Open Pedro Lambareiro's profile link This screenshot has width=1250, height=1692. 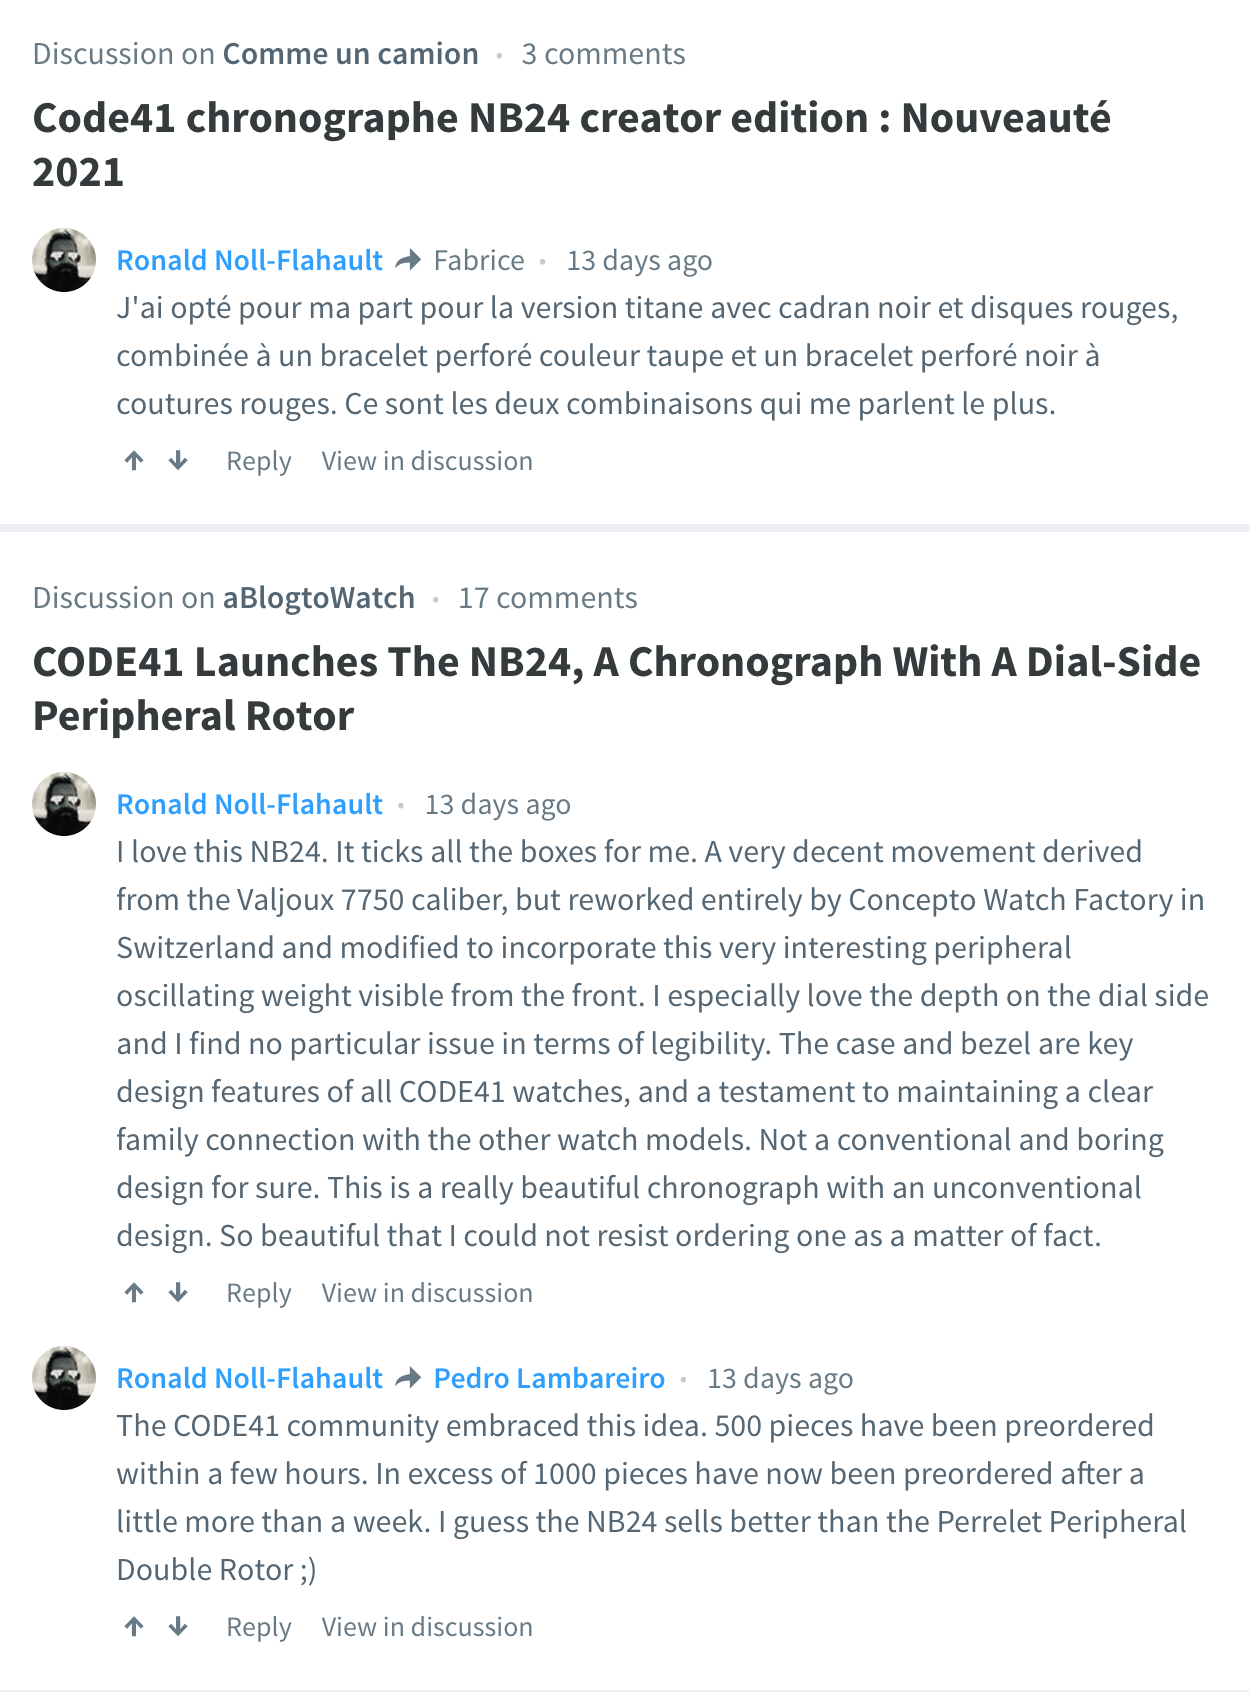(x=549, y=1378)
